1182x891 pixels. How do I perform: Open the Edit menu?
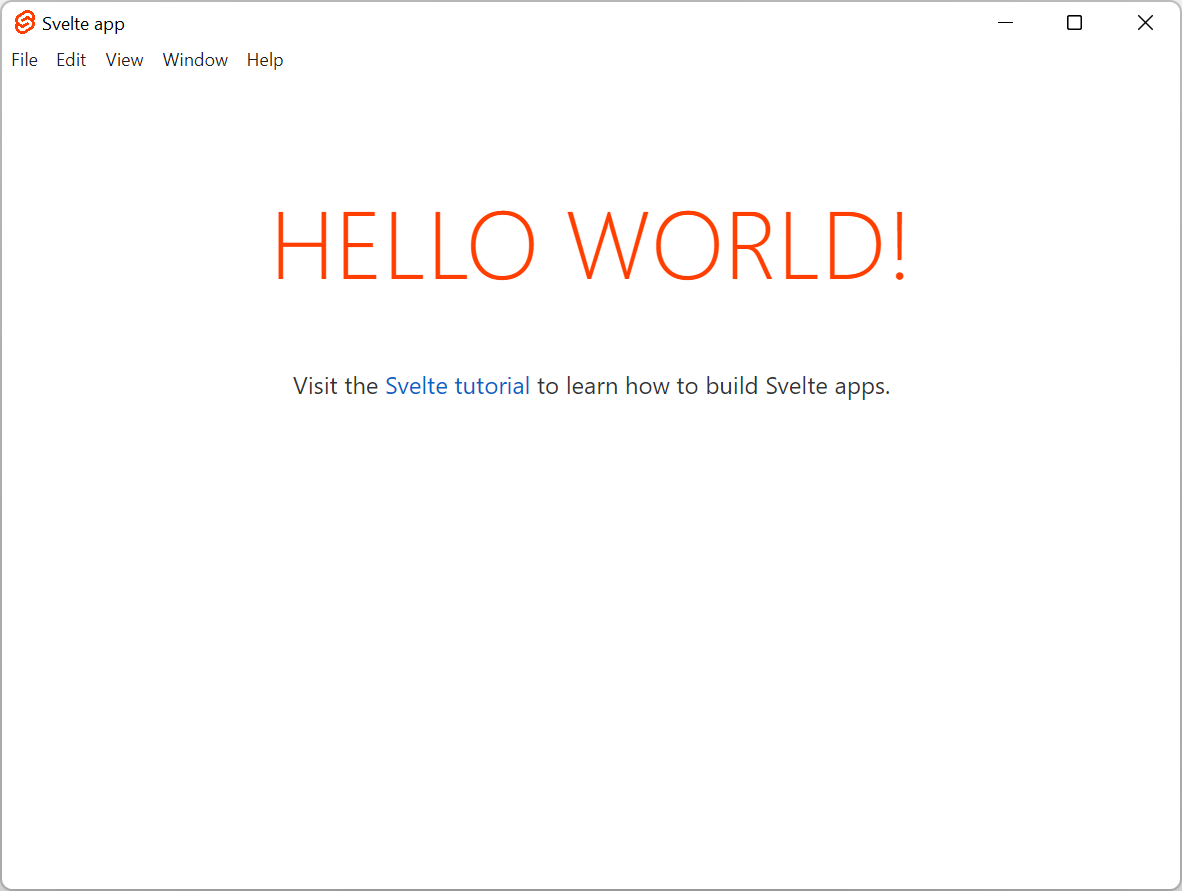tap(71, 60)
